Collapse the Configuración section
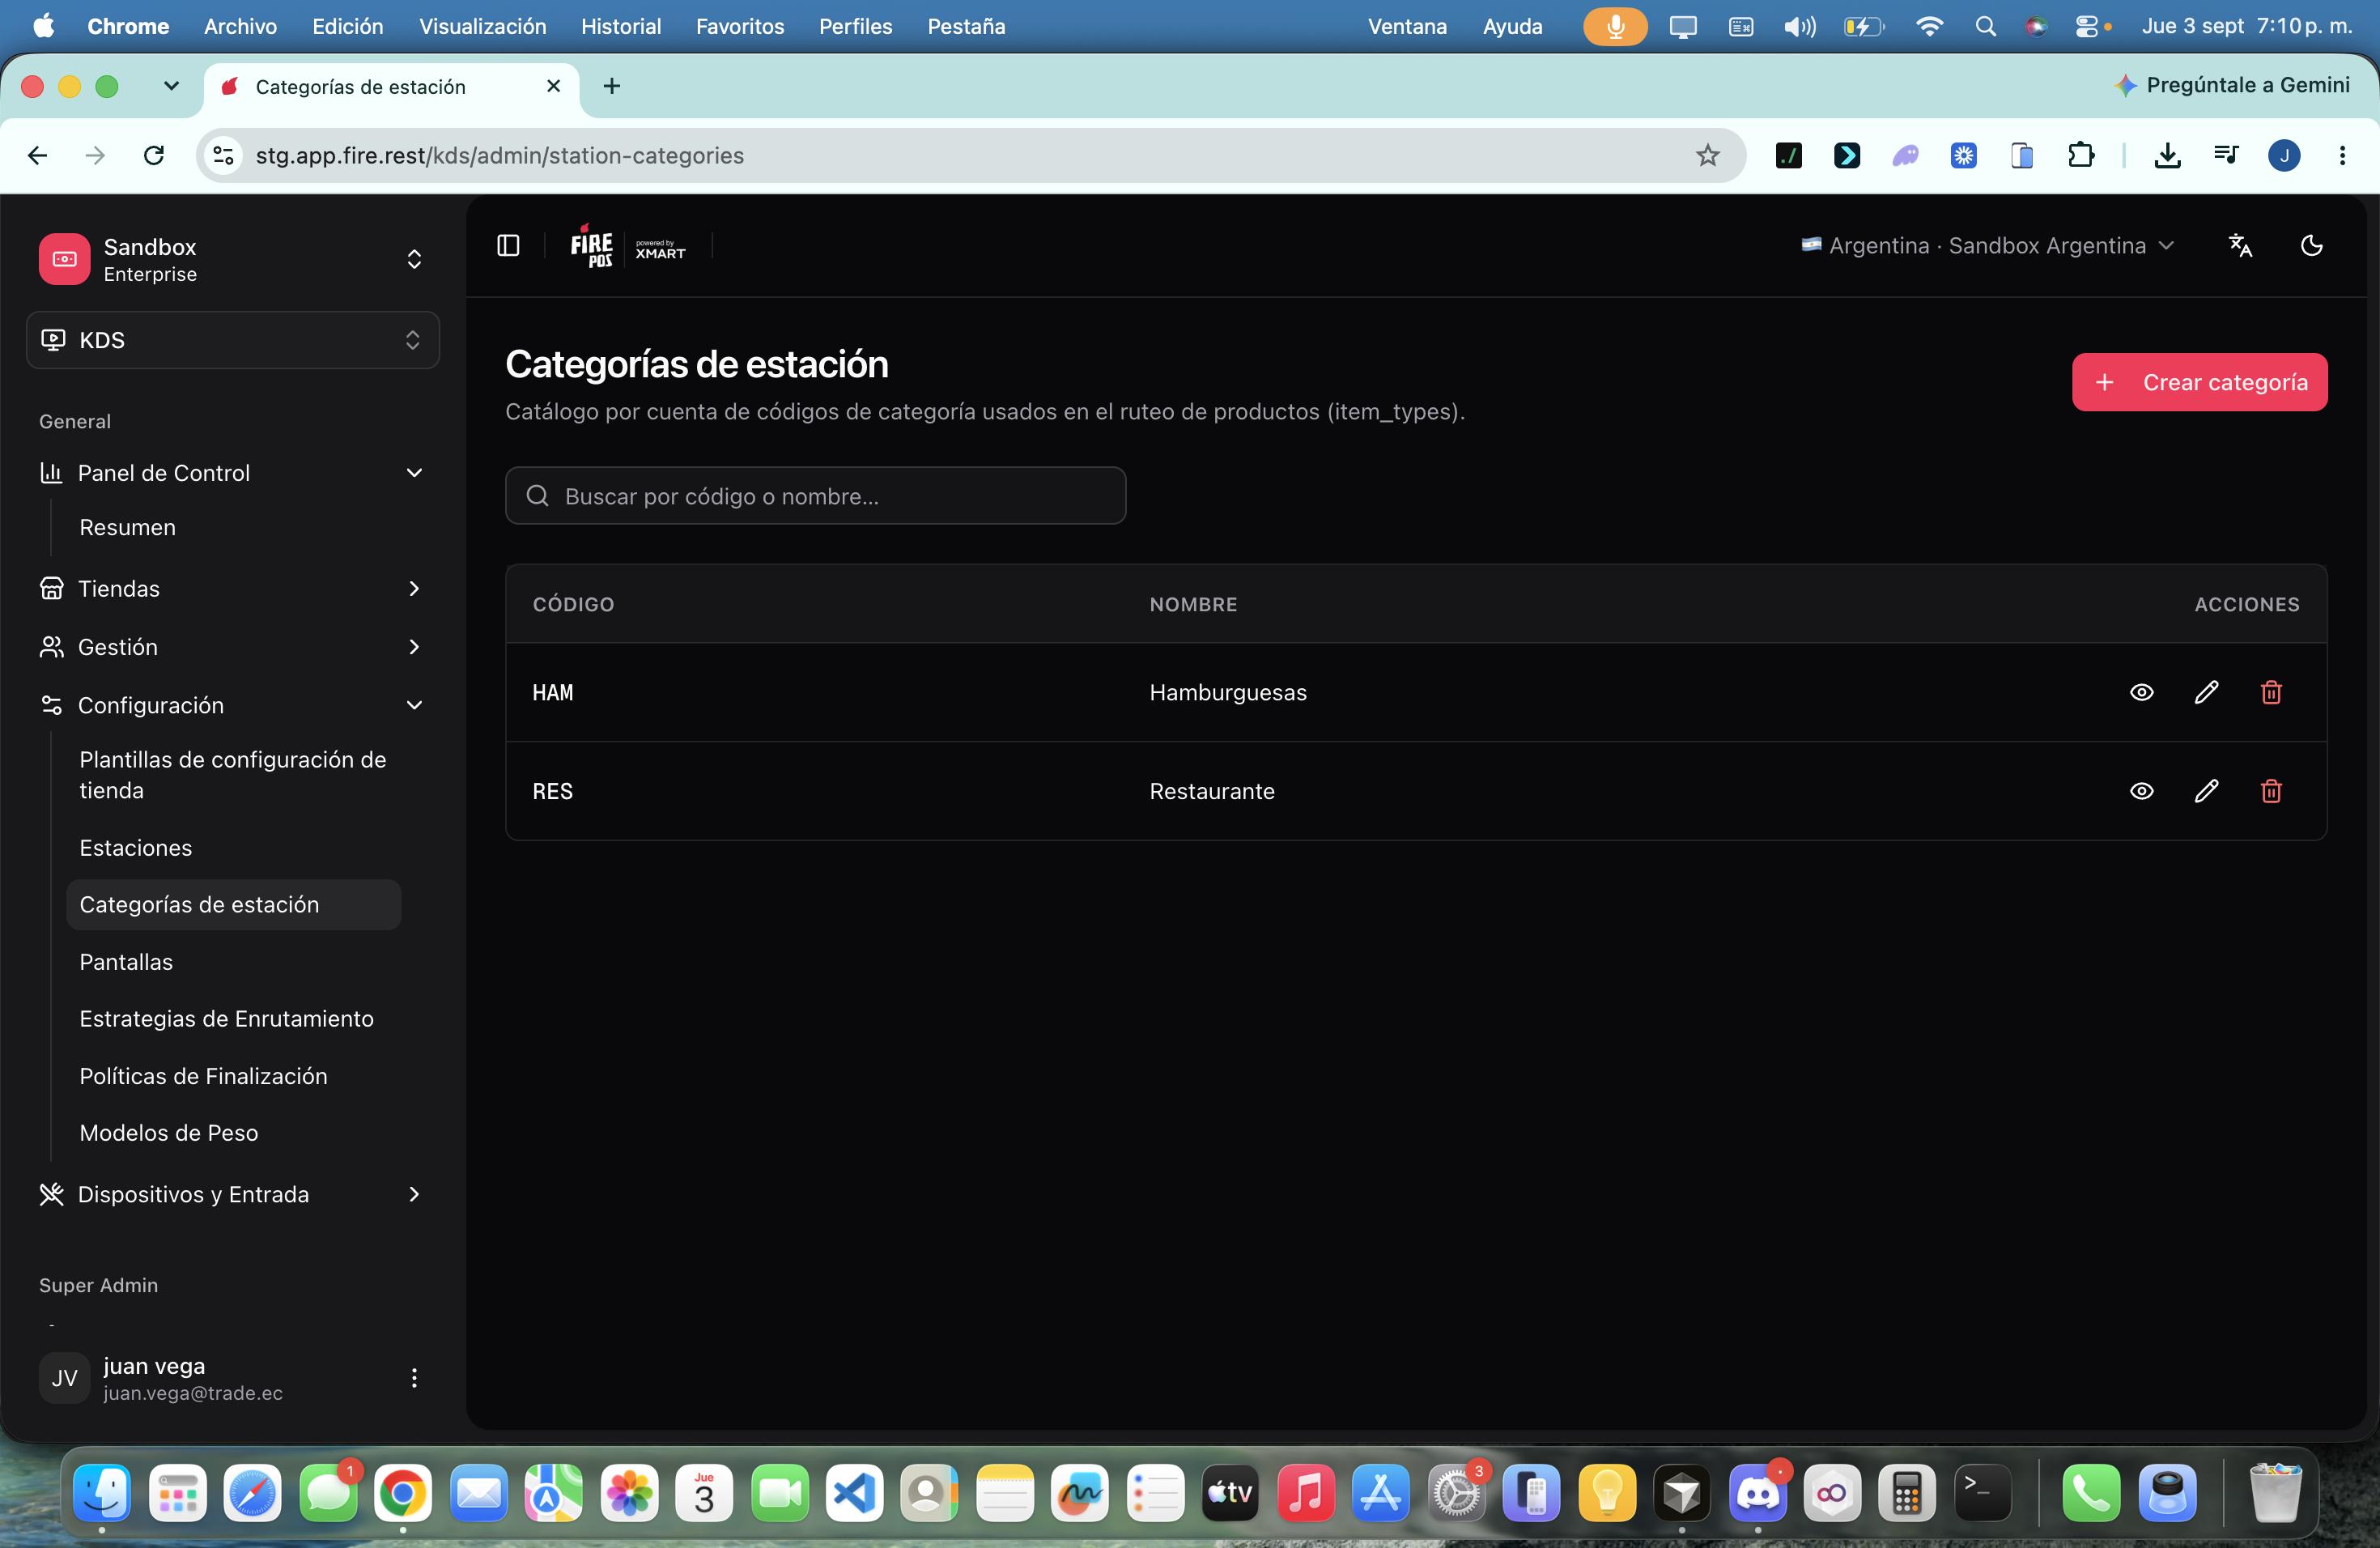 [232, 705]
